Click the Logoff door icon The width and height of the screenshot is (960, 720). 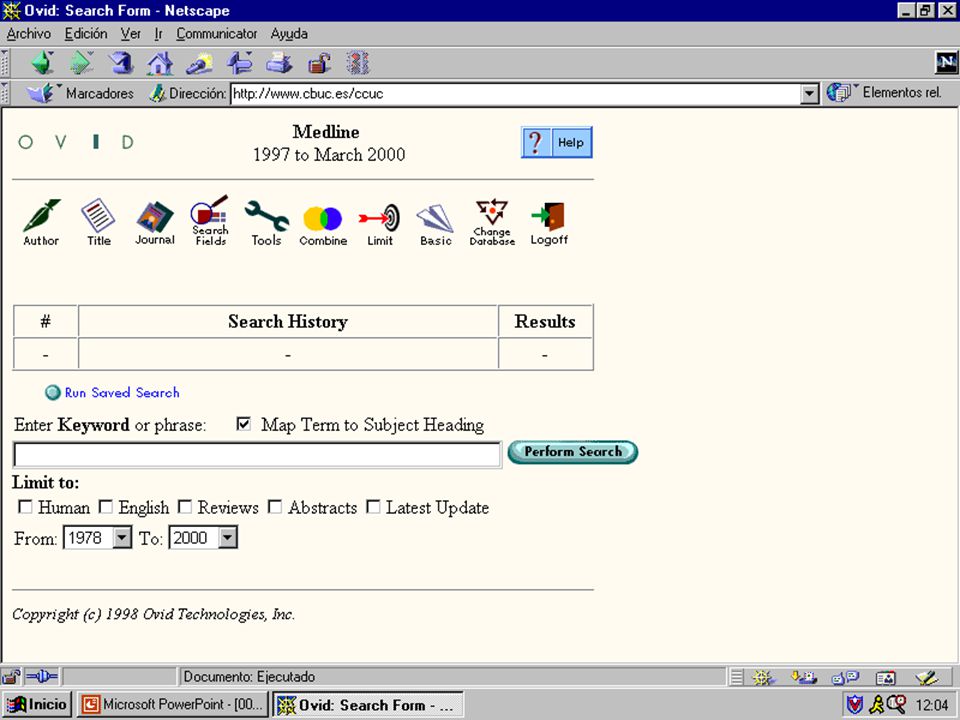point(549,223)
